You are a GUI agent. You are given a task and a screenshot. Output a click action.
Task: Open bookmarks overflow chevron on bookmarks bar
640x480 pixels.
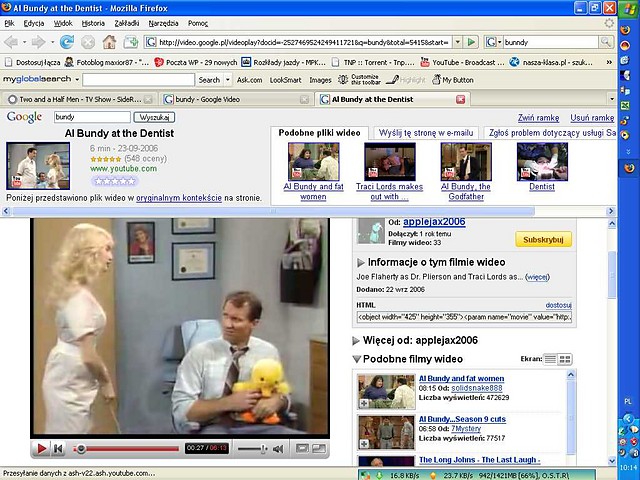[x=609, y=62]
